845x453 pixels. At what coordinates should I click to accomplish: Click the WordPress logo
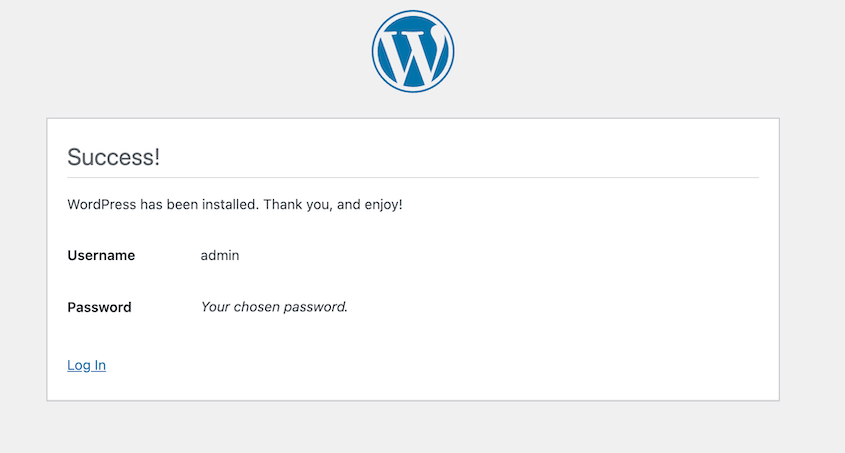pos(413,51)
